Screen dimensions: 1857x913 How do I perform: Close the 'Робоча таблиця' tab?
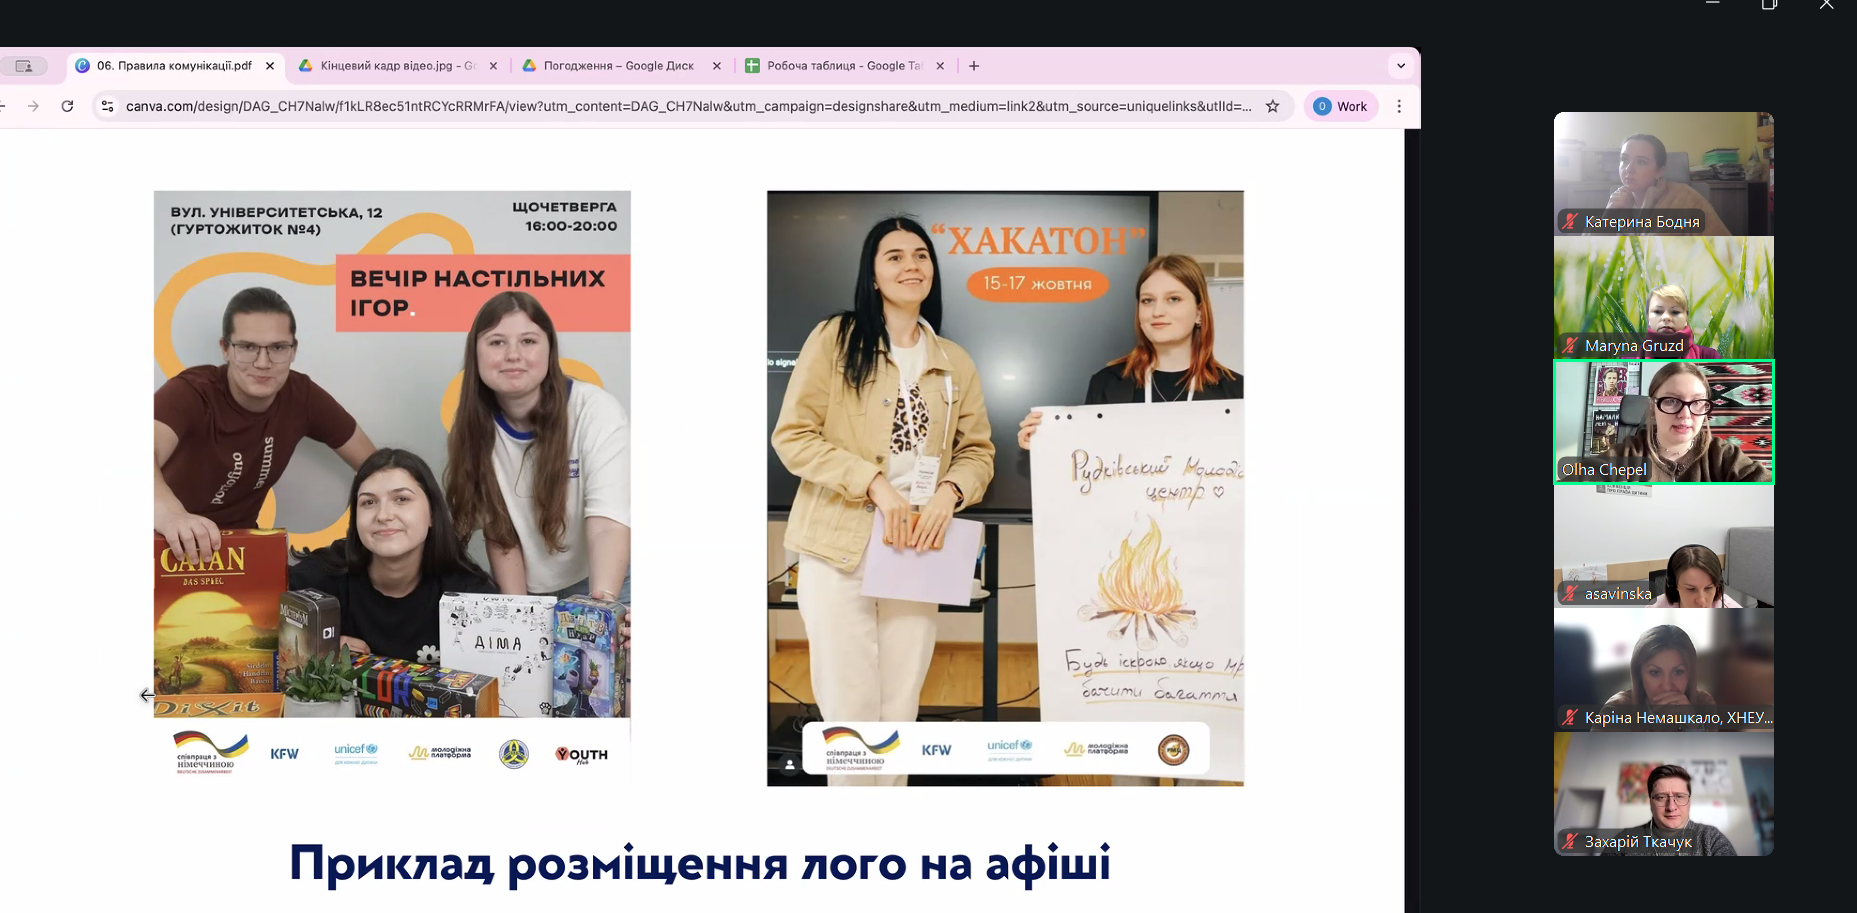coord(940,66)
